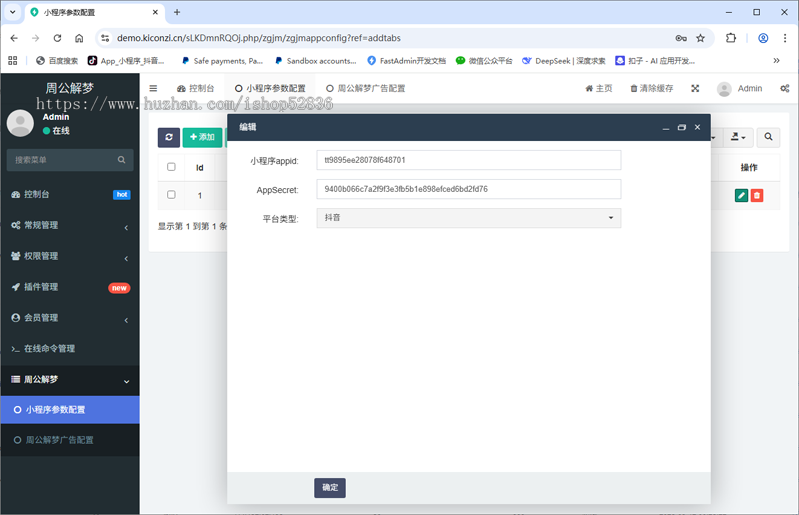Open a new browser tab
799x515 pixels.
coord(177,12)
